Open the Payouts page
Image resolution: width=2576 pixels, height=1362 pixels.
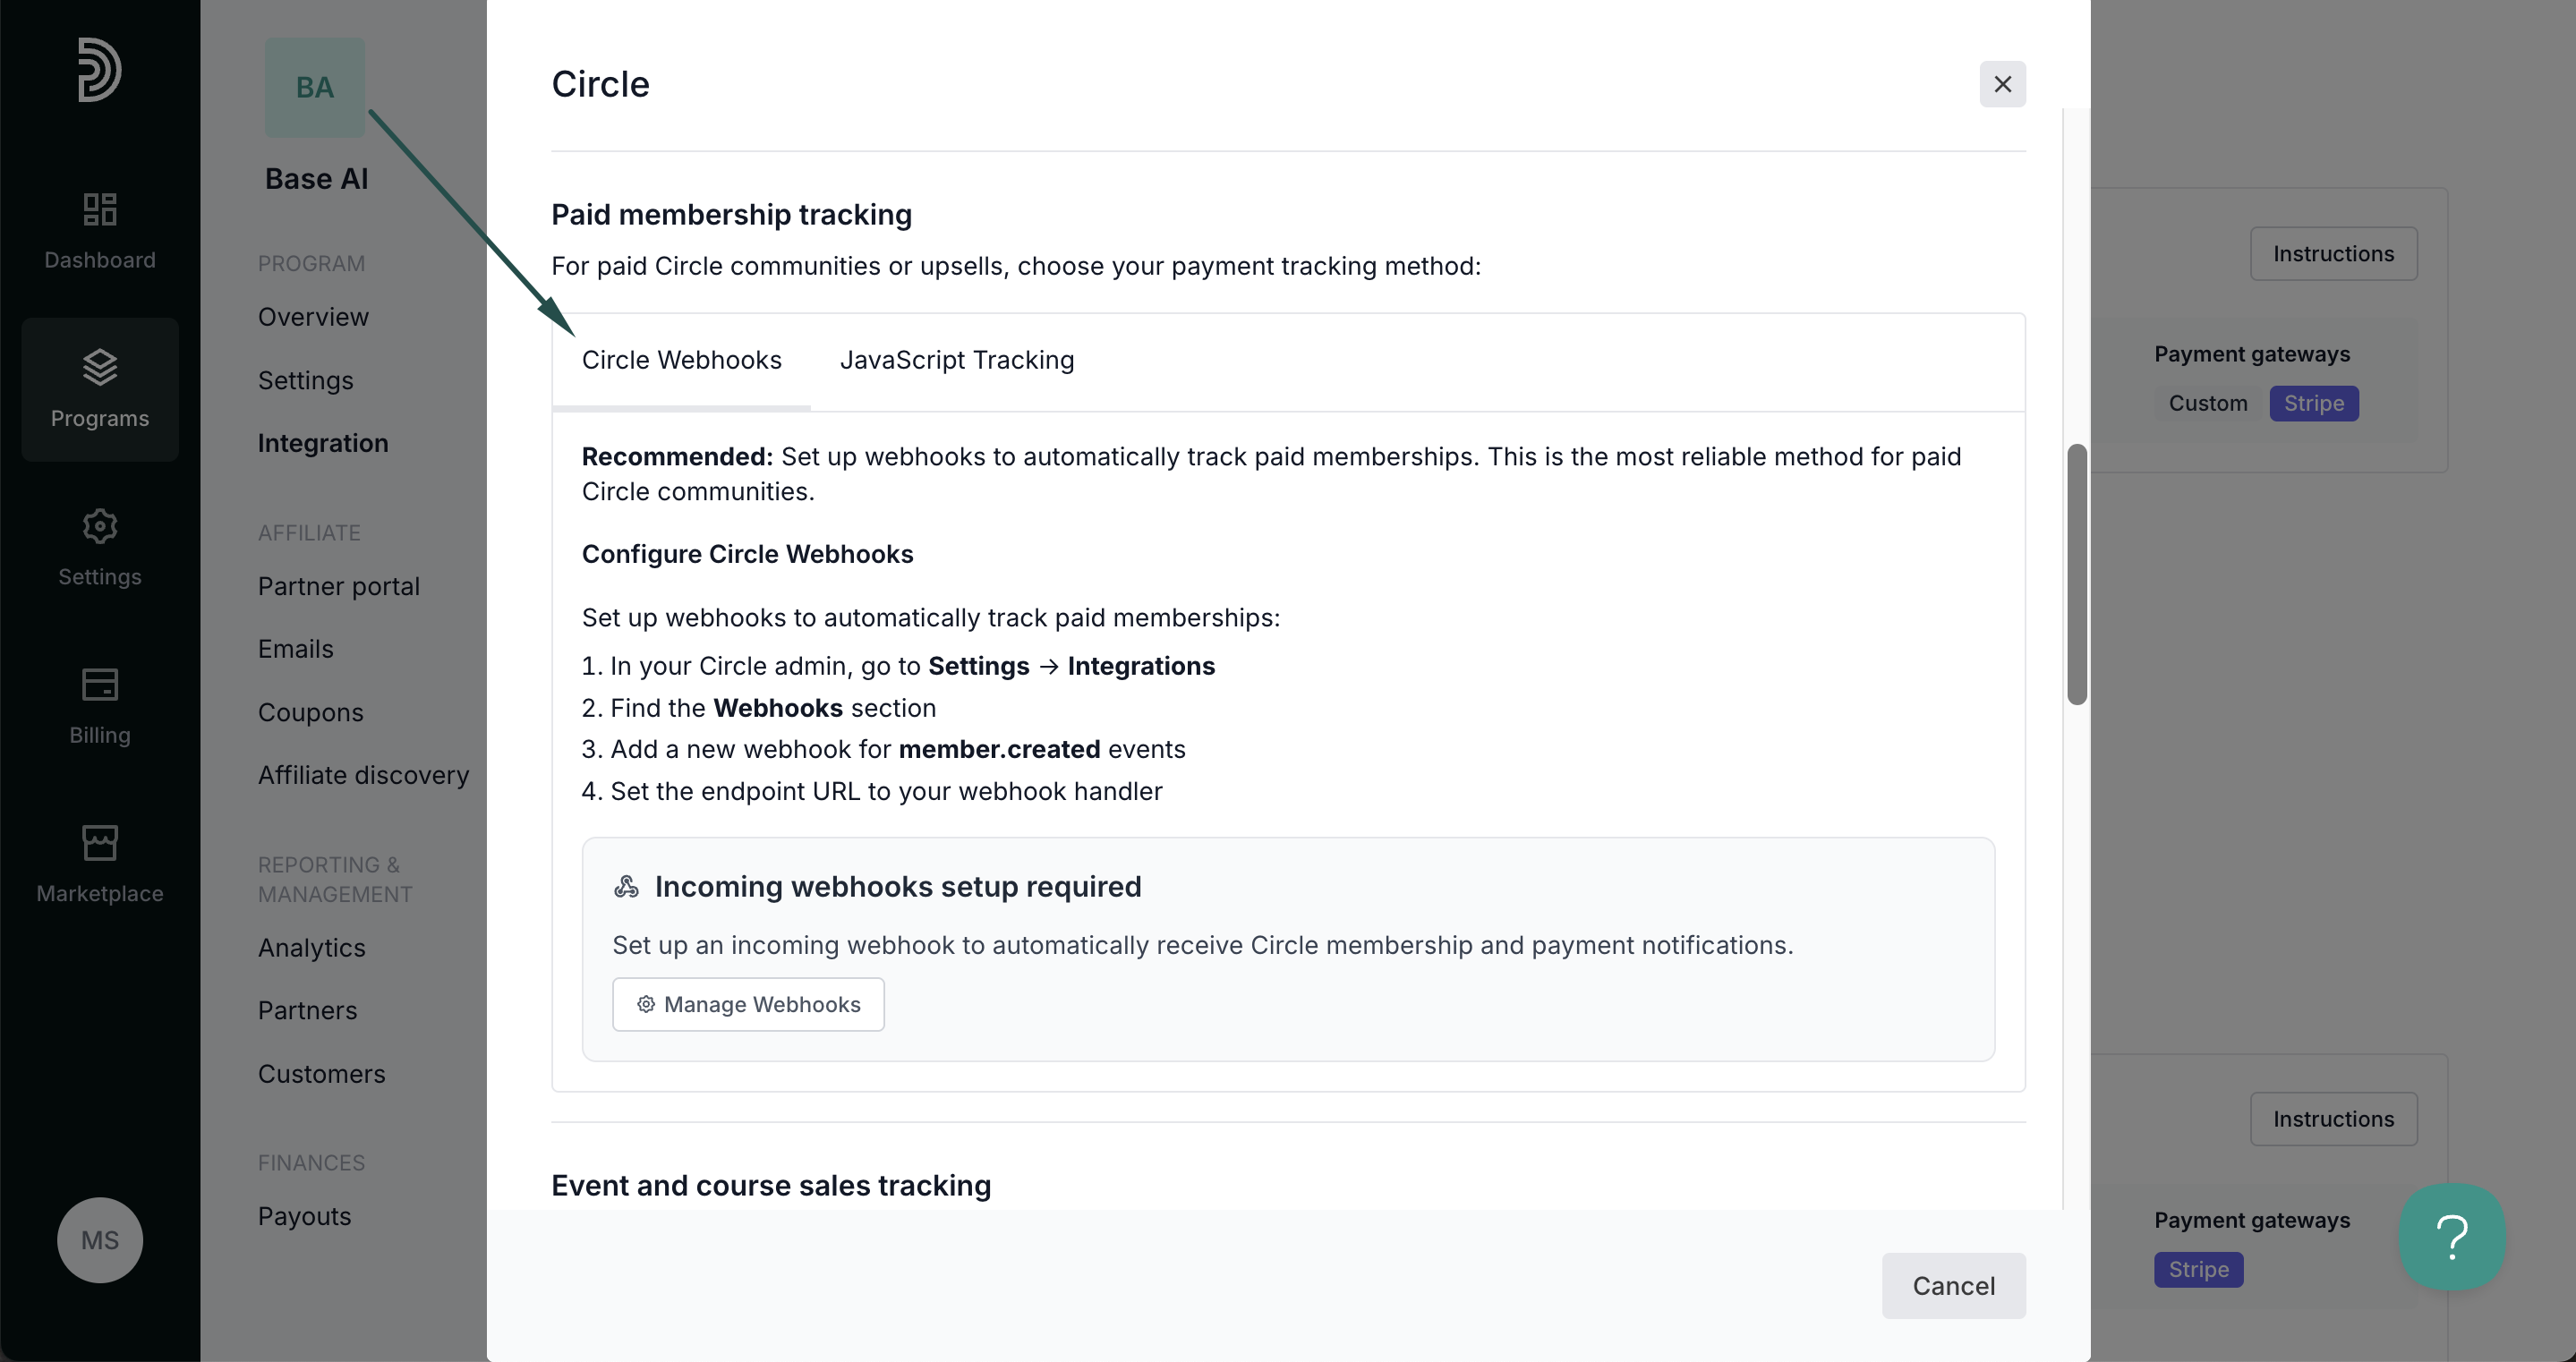tap(305, 1216)
